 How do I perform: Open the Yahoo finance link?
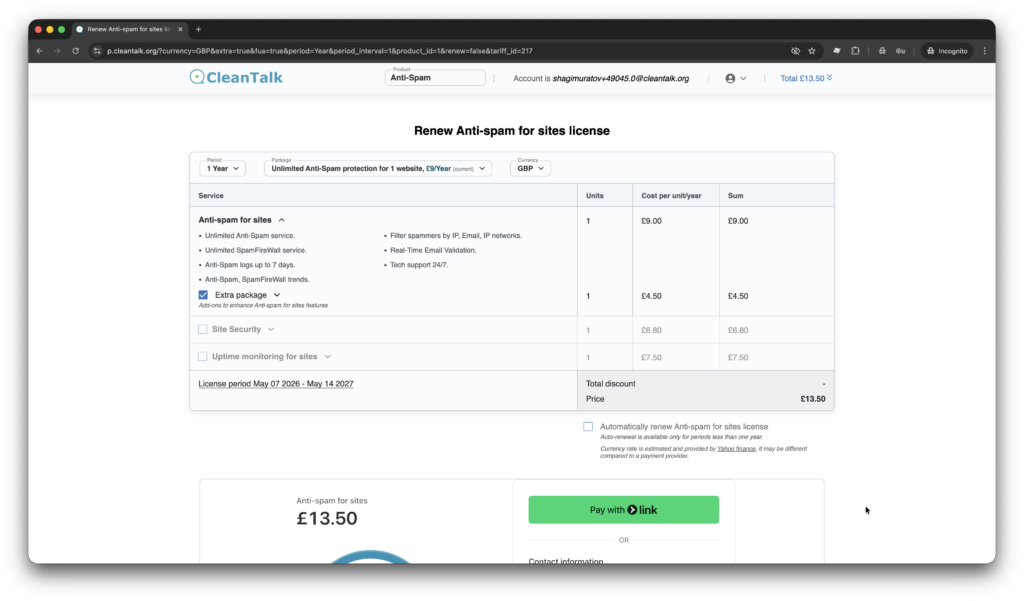pos(736,449)
